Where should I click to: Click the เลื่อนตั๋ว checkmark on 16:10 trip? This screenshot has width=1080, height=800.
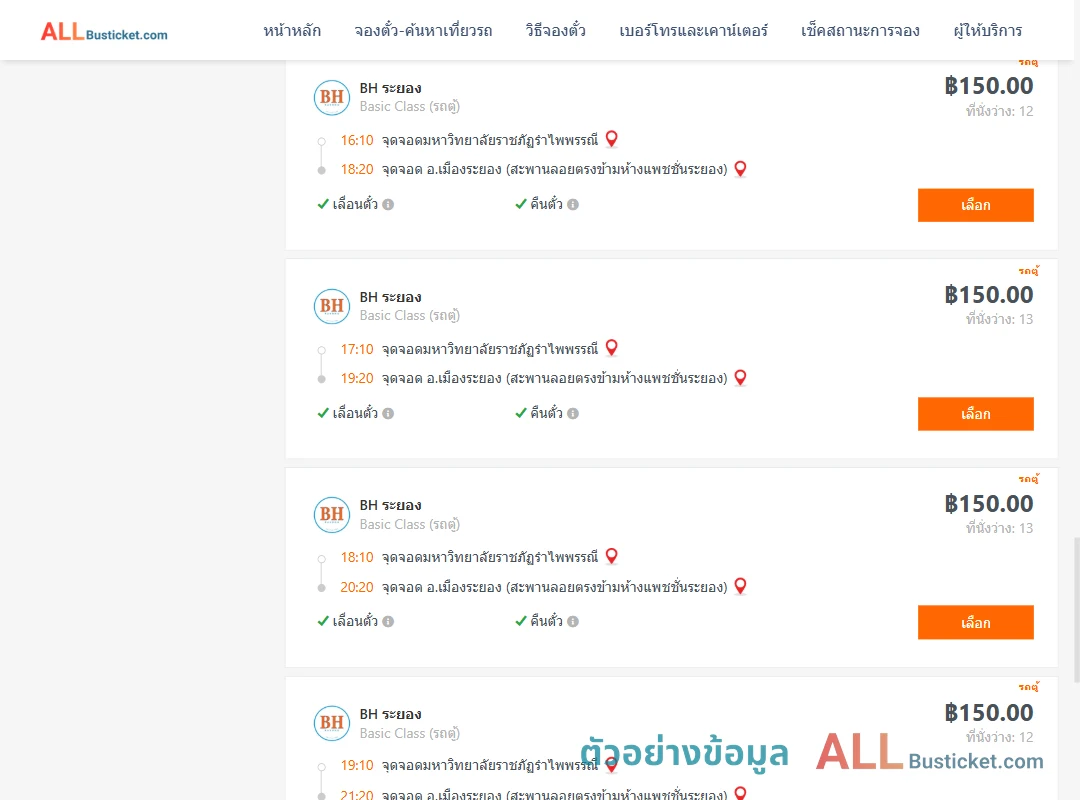click(322, 204)
